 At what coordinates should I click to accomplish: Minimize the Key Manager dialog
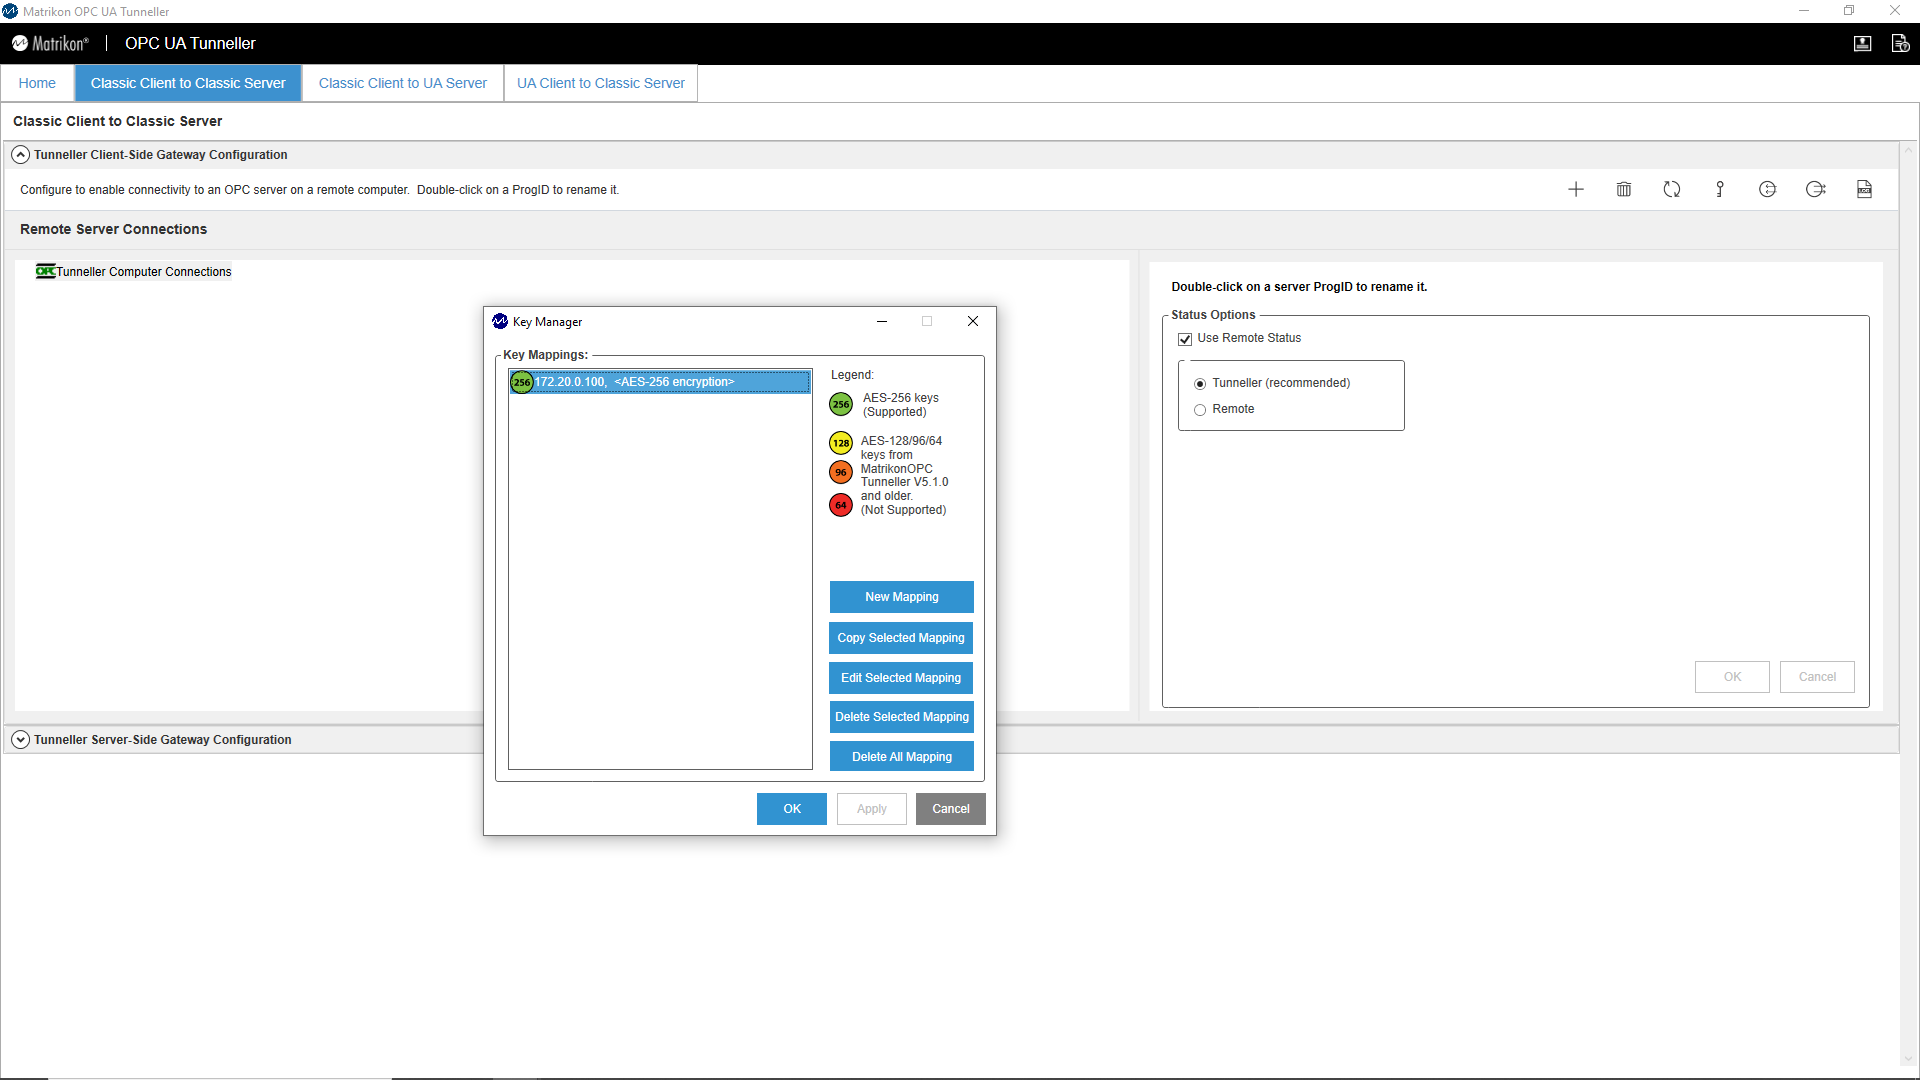click(x=882, y=321)
